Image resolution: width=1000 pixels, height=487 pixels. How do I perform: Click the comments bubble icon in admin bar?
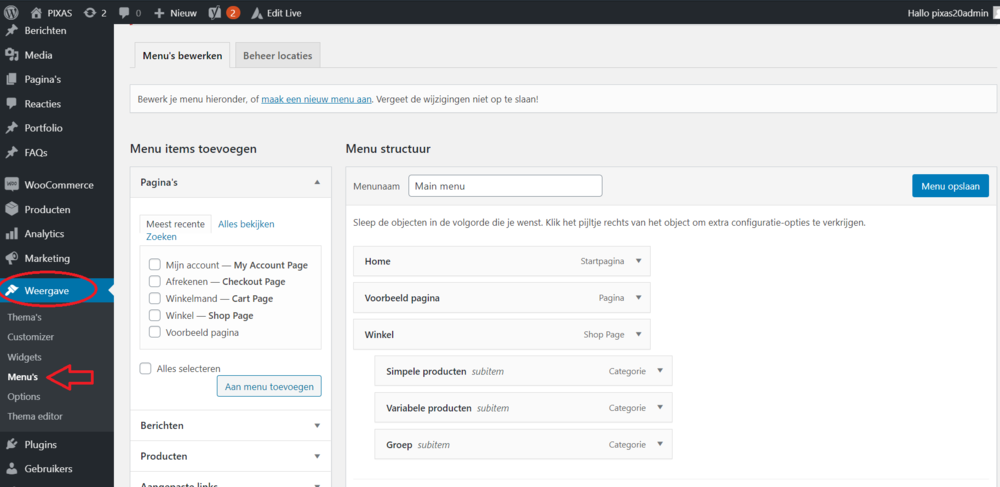tap(124, 13)
